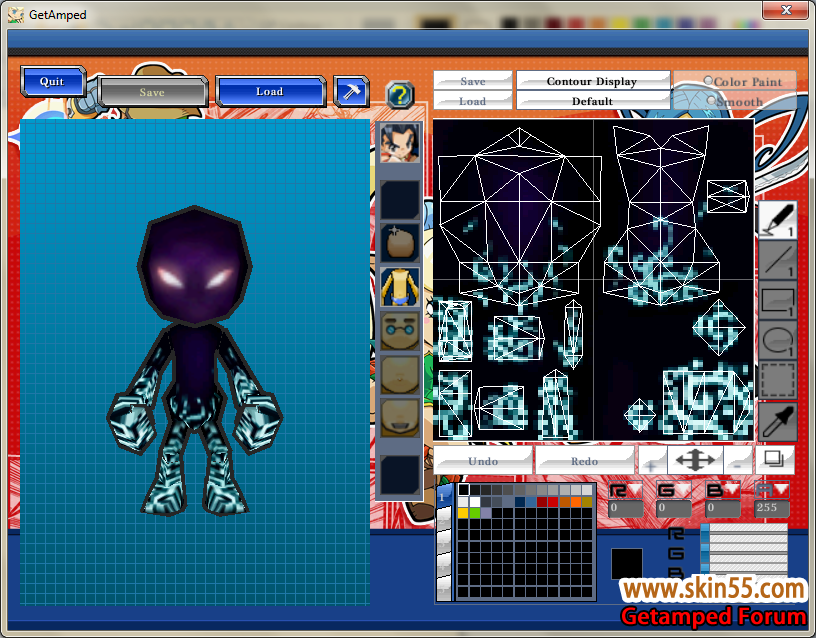
Task: Open the B channel dropdown arrow
Action: pos(732,490)
